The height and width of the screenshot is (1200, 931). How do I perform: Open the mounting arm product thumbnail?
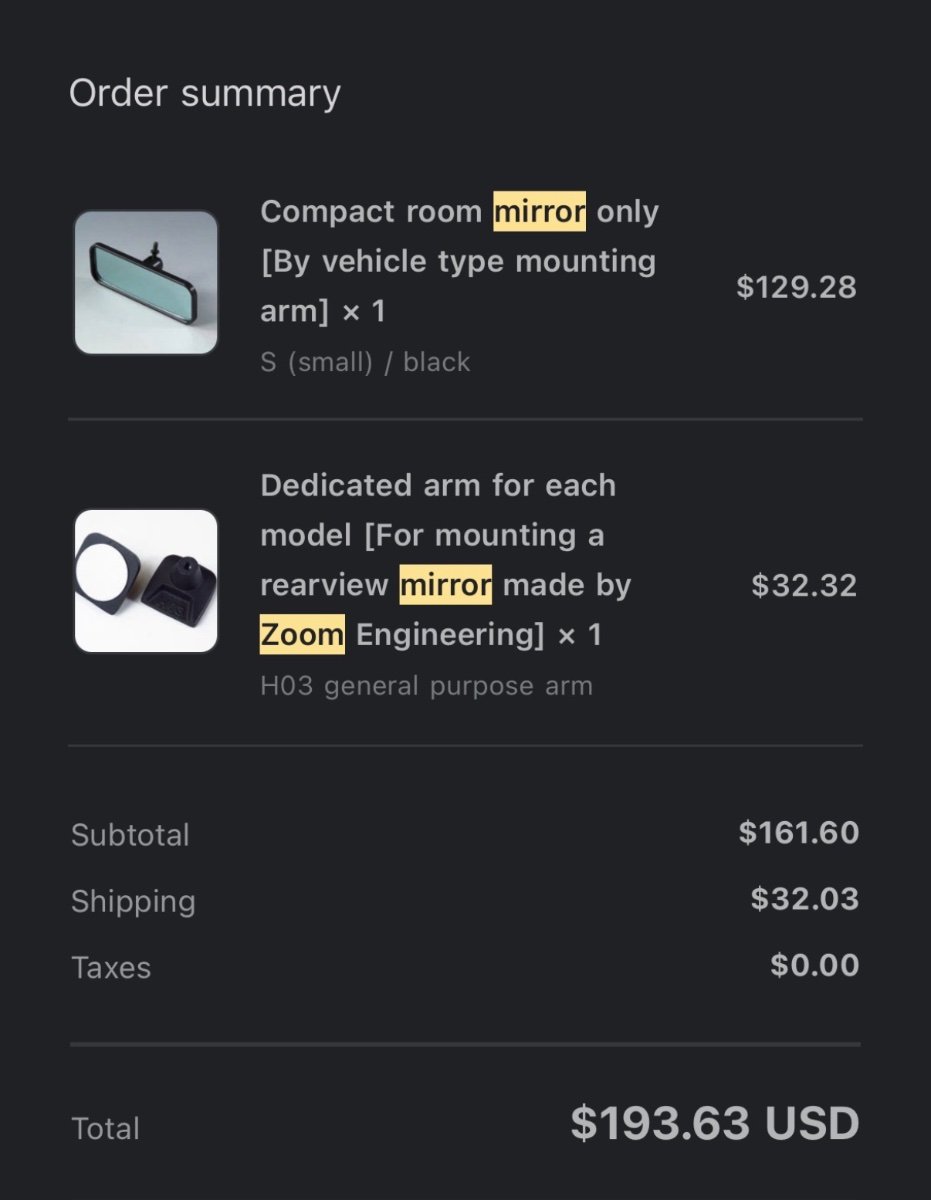click(146, 581)
